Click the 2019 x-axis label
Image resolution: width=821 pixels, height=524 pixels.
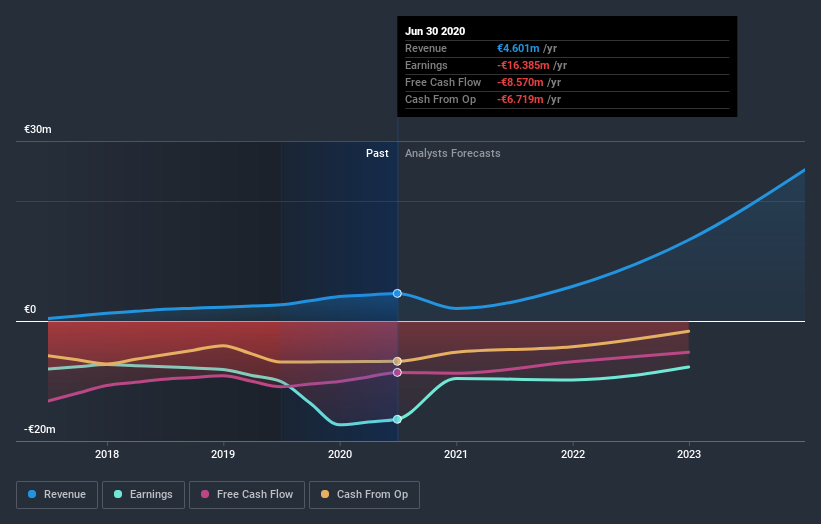click(223, 454)
